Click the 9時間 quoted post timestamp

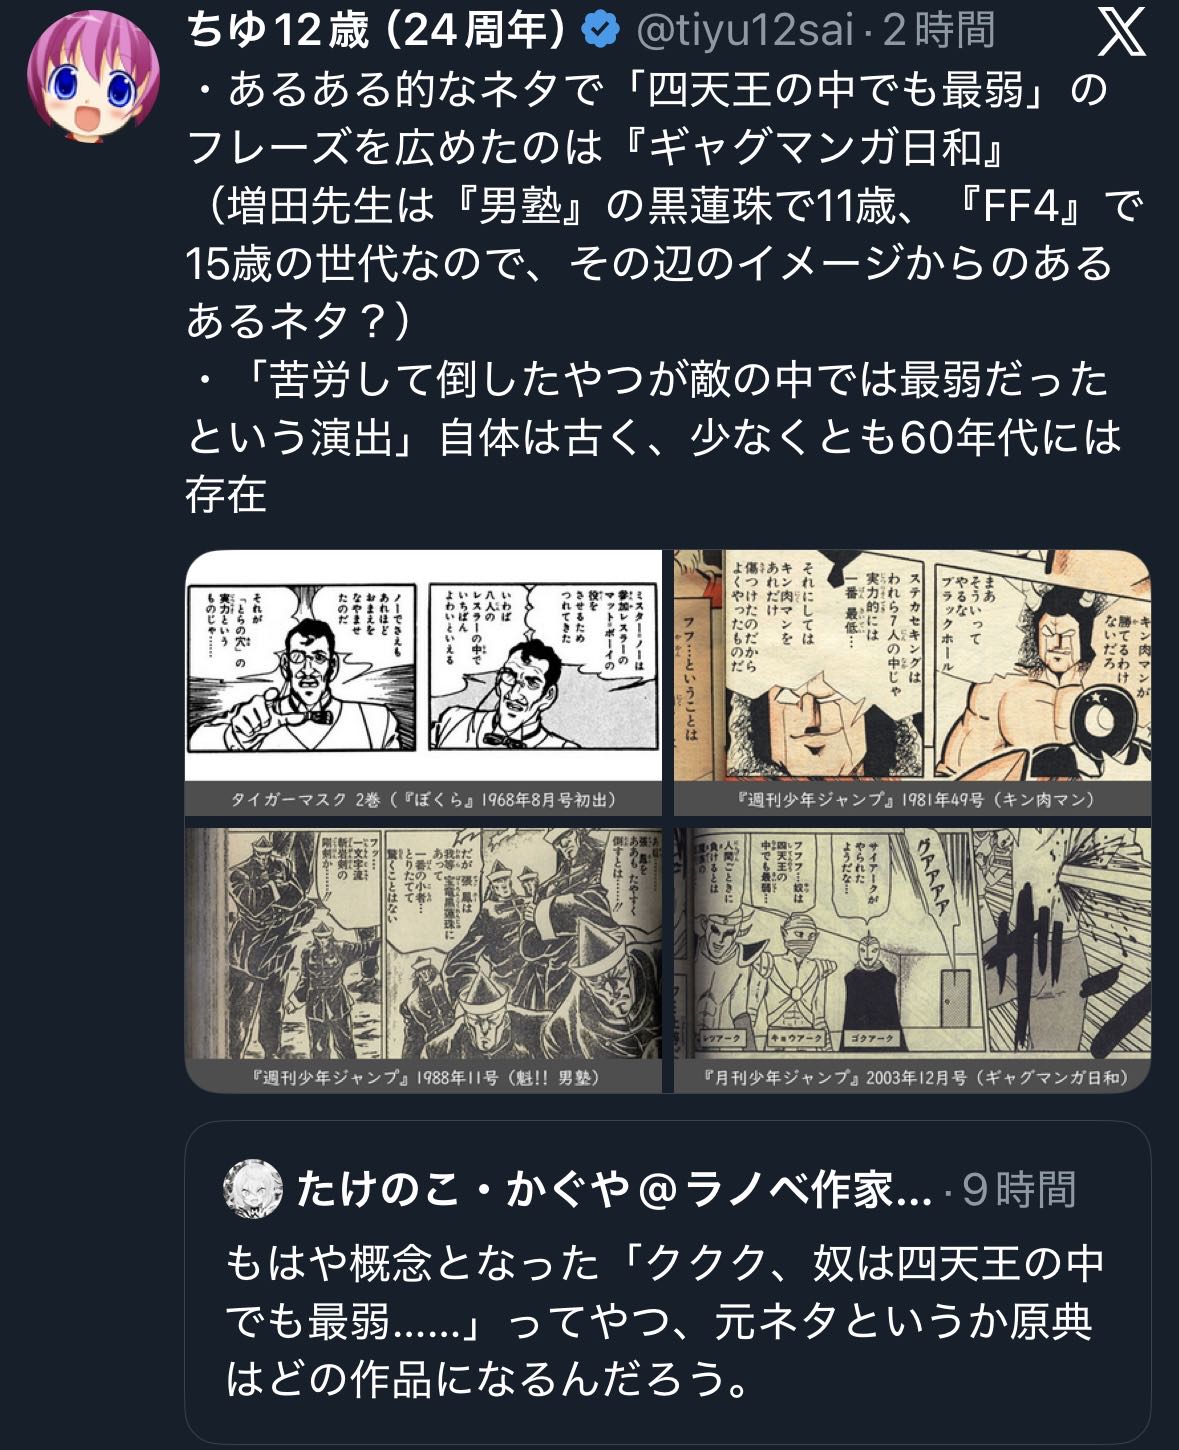pos(1019,1190)
